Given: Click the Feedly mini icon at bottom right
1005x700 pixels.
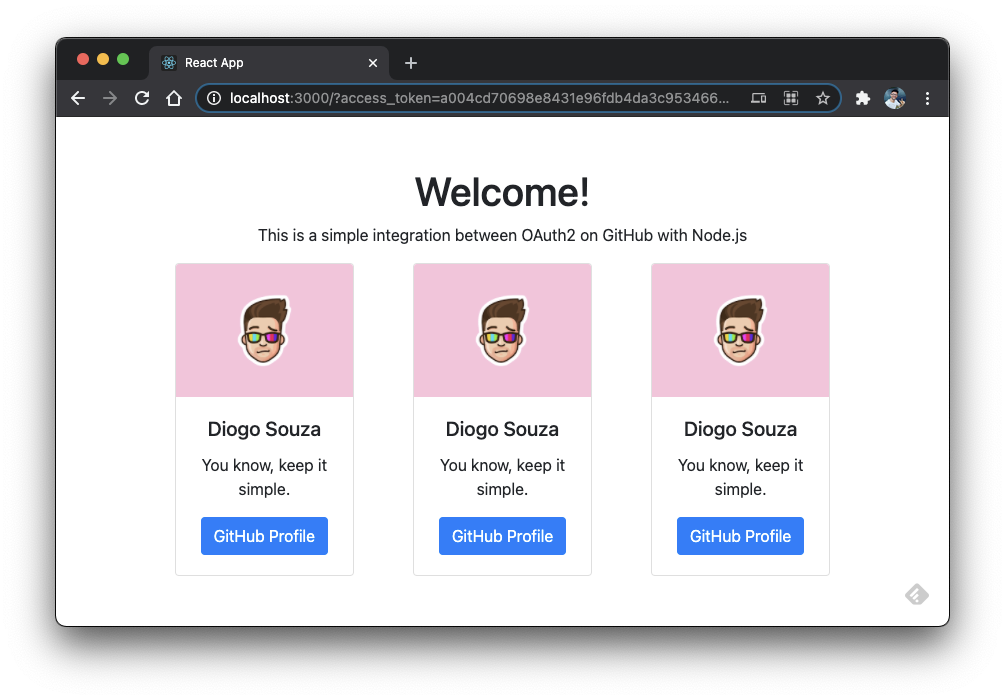Looking at the screenshot, I should click(x=916, y=594).
